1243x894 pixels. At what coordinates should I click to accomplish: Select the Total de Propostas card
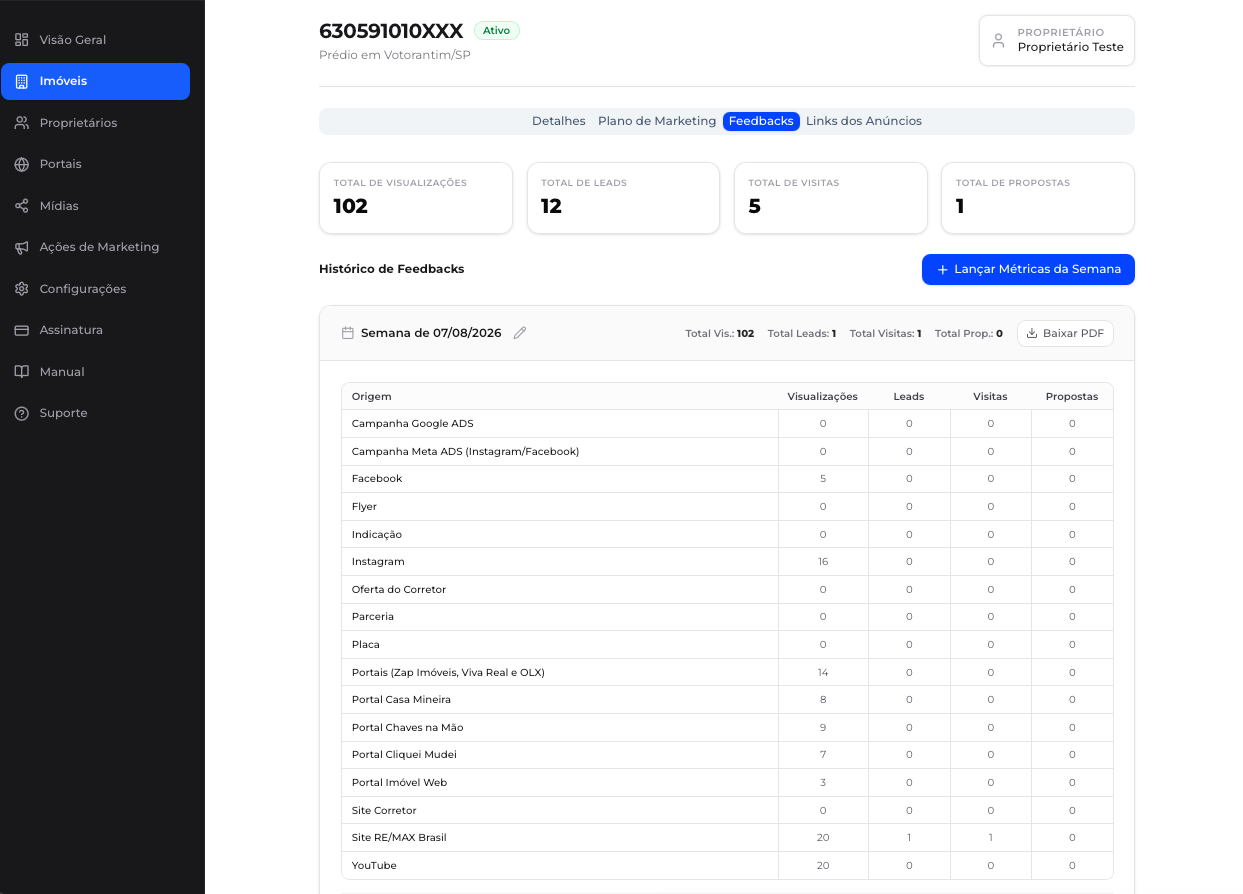[x=1038, y=198]
